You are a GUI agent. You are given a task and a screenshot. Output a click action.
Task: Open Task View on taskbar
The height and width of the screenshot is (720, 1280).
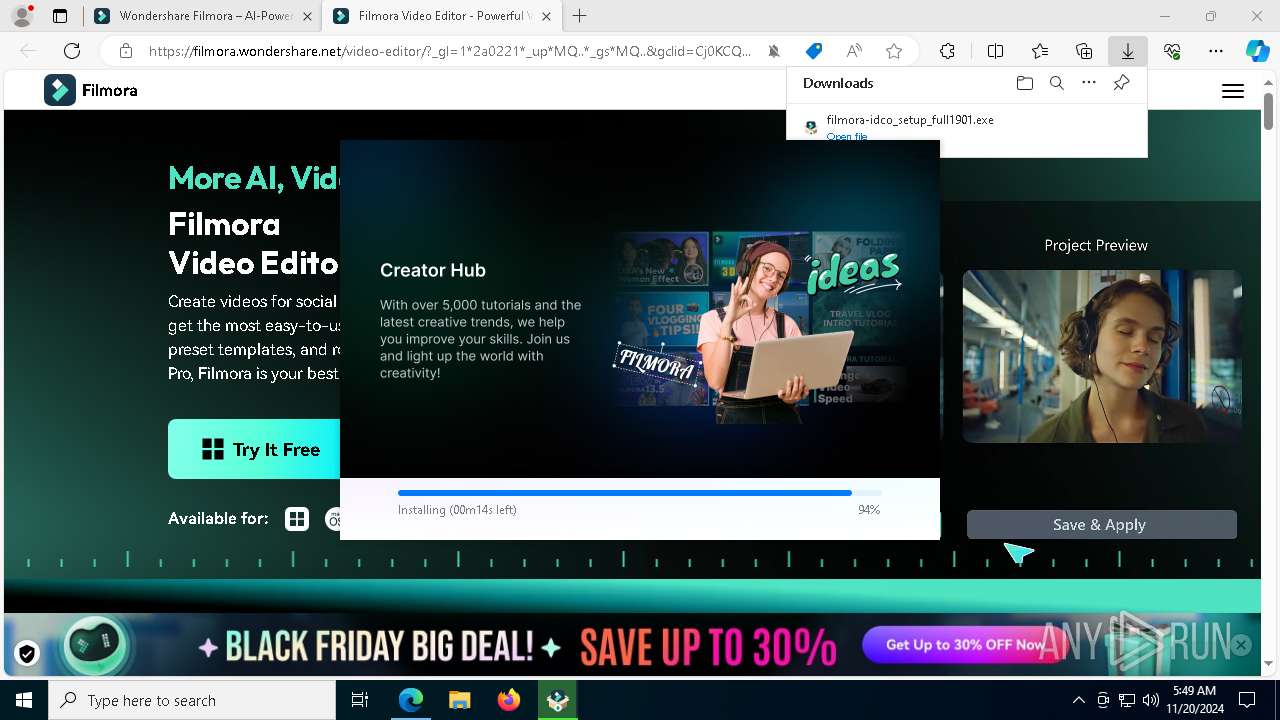tap(360, 700)
